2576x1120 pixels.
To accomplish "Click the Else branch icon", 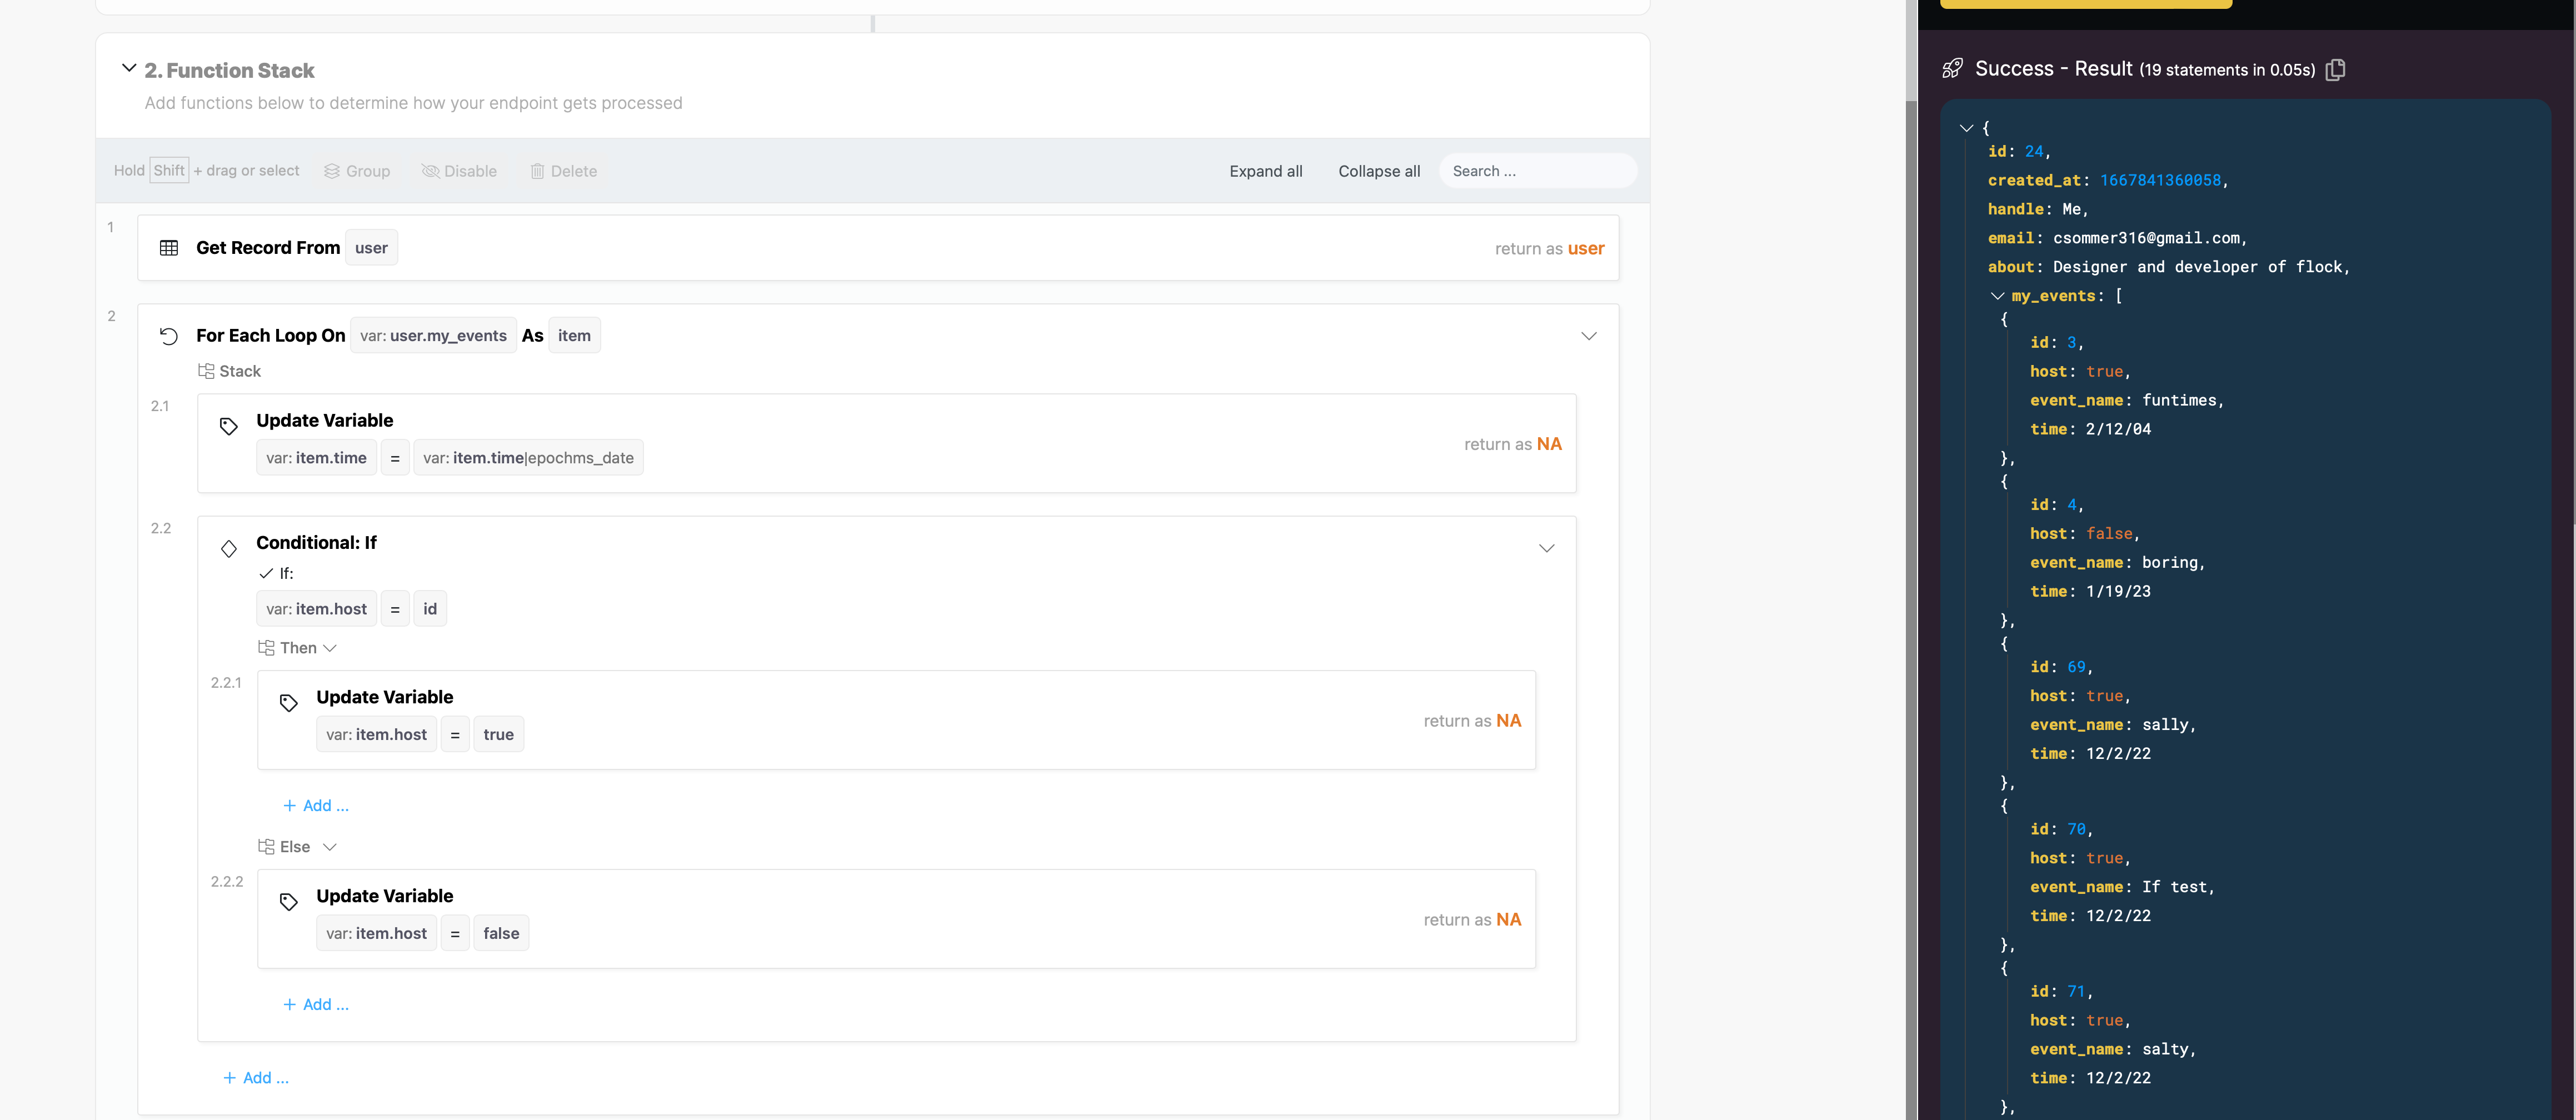I will tap(266, 847).
